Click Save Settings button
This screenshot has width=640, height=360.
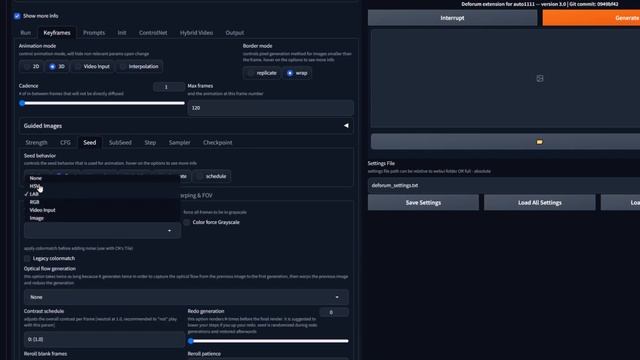click(x=423, y=202)
